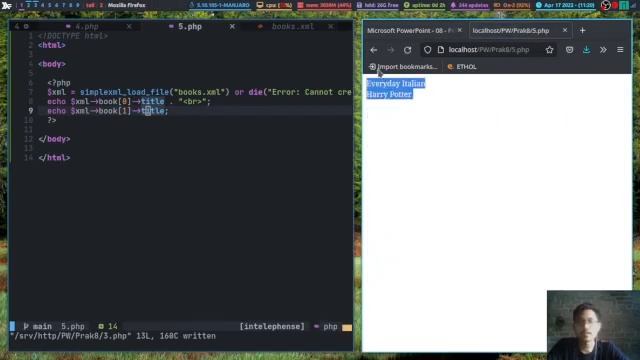Click the opening <body> tag in editor
The height and width of the screenshot is (360, 640).
pyautogui.click(x=52, y=64)
